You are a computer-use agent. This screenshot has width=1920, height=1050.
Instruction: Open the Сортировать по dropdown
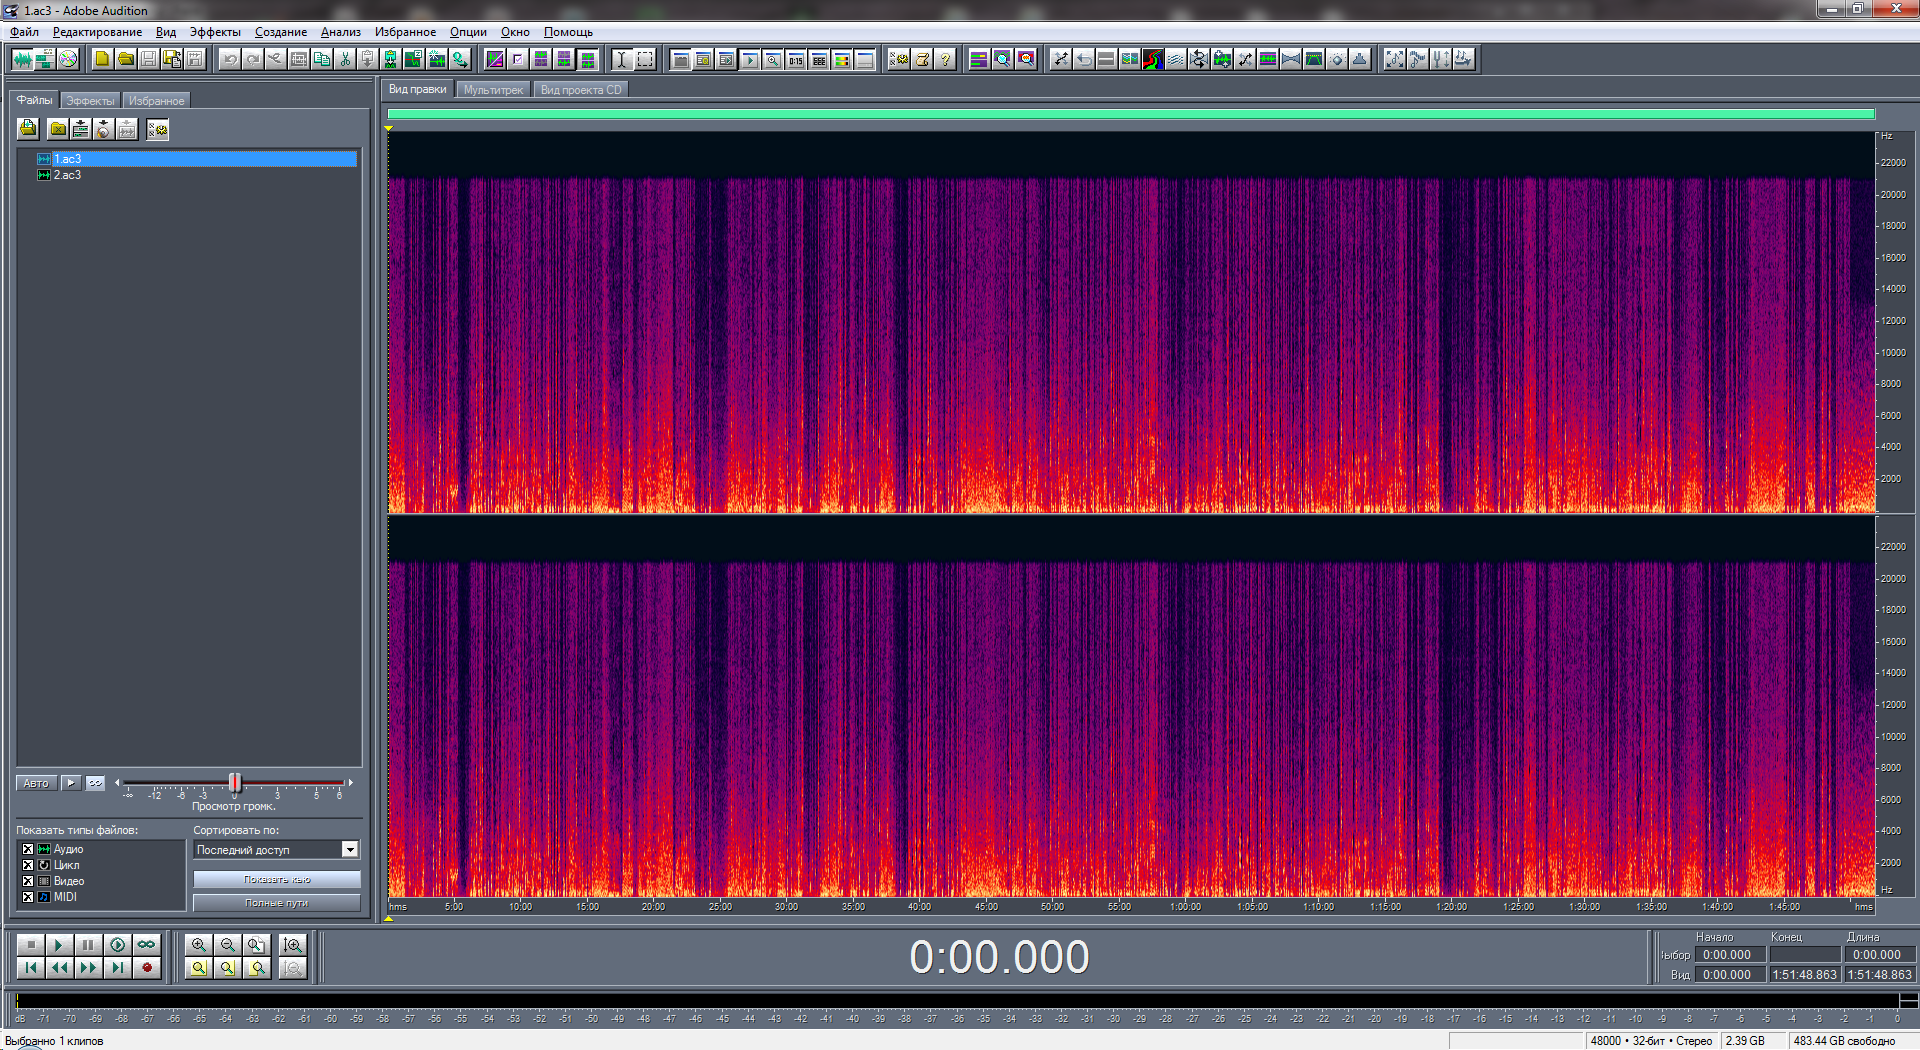[x=276, y=850]
